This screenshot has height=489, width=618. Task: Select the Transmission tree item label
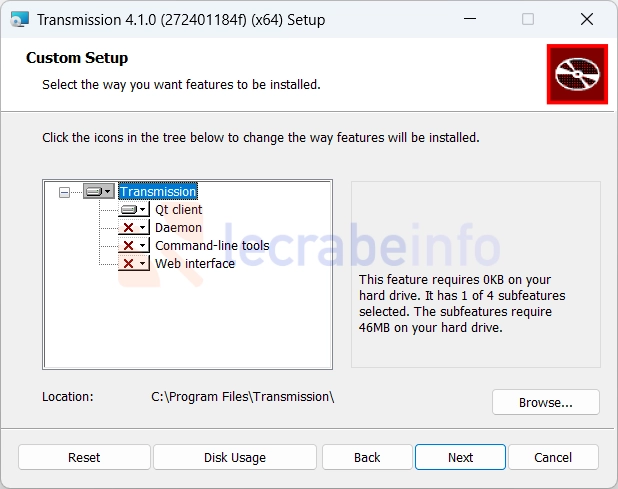157,191
